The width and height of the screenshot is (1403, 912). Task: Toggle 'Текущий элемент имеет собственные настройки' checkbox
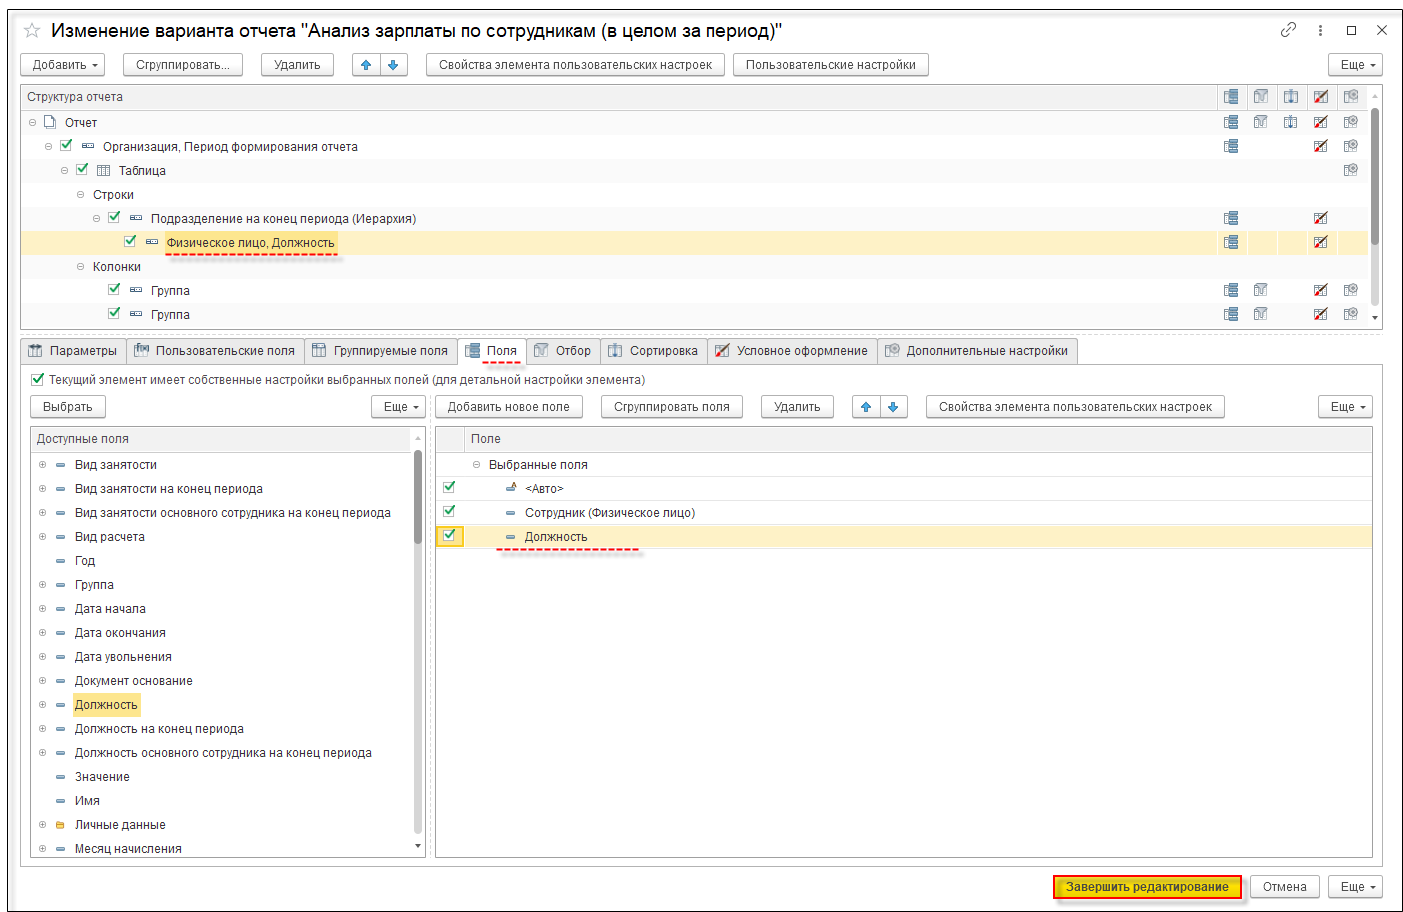pos(37,379)
